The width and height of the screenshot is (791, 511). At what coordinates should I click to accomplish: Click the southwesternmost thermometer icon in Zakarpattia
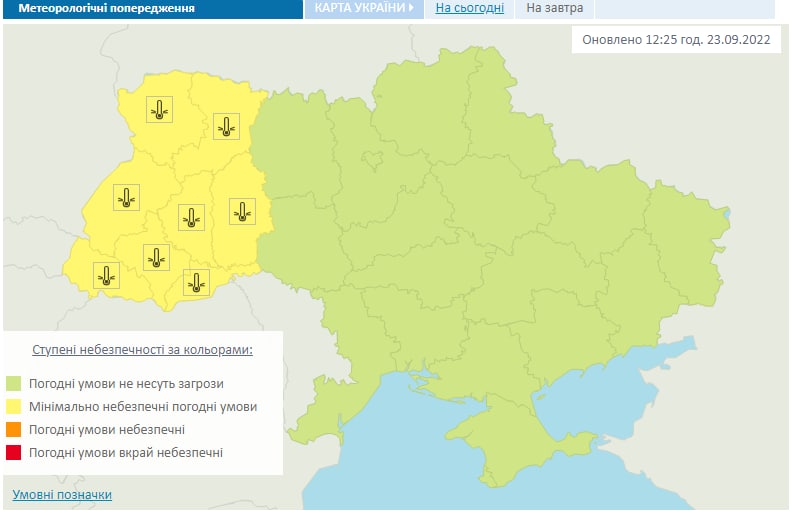(106, 275)
